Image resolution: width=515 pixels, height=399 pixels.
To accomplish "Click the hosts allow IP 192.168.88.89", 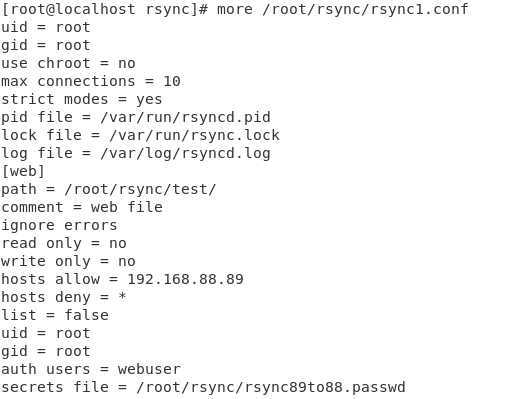I will coord(186,279).
